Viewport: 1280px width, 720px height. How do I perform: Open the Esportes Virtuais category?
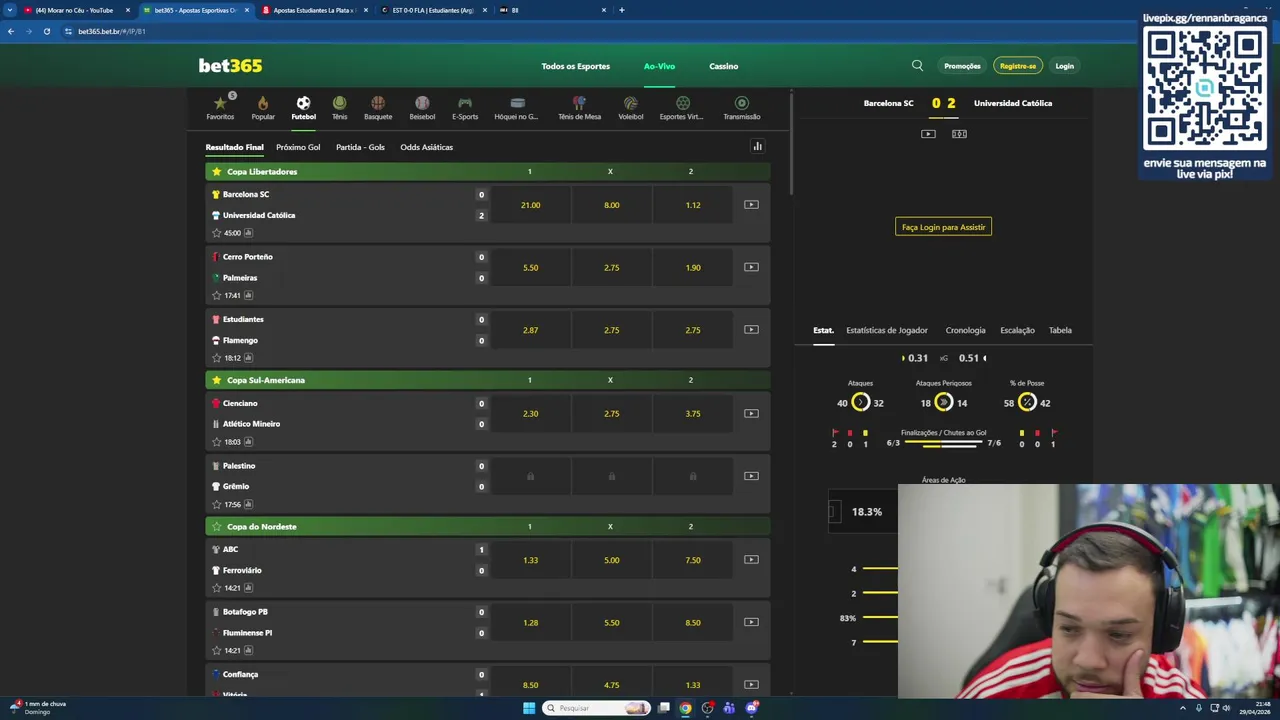[681, 108]
